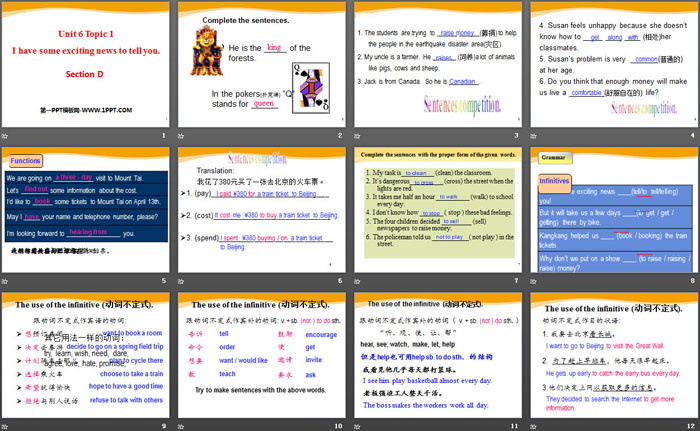The image size is (700, 431).
Task: Click 'Sentences competition' WordArt on slide 4
Action: tap(644, 108)
